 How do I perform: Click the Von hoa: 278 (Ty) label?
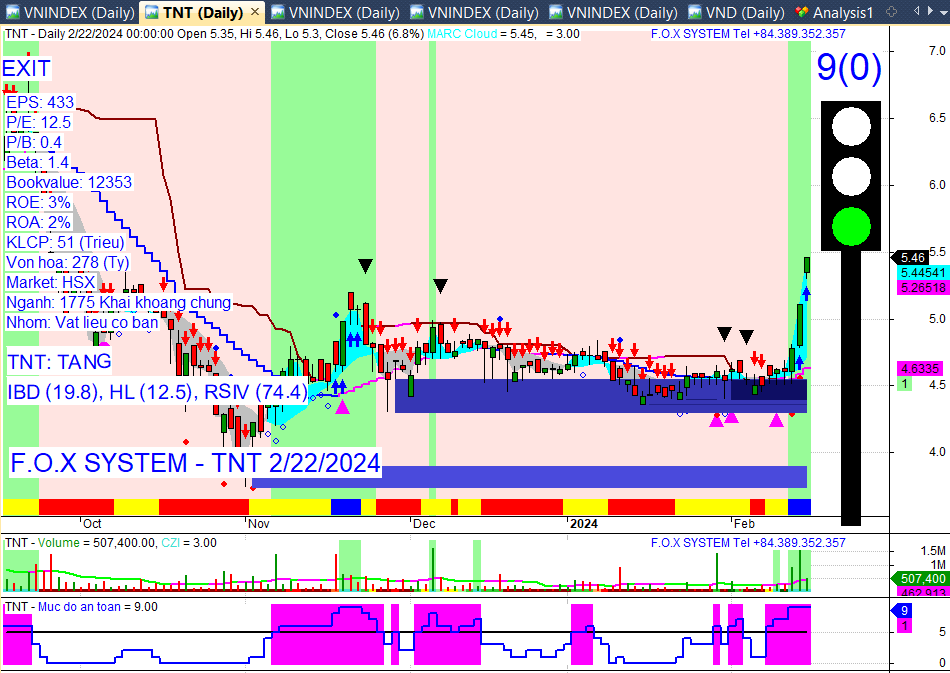(68, 262)
